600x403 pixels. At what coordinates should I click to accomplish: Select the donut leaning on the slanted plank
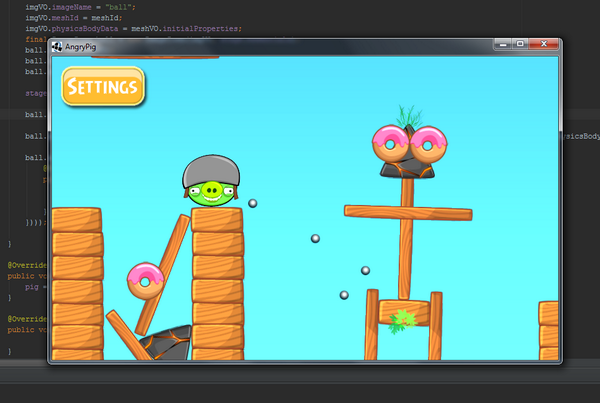coord(145,281)
